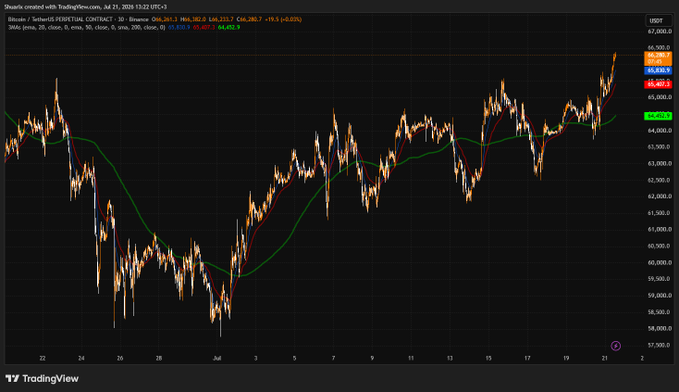Click the red 65,407.3 value in legend

pyautogui.click(x=204, y=27)
